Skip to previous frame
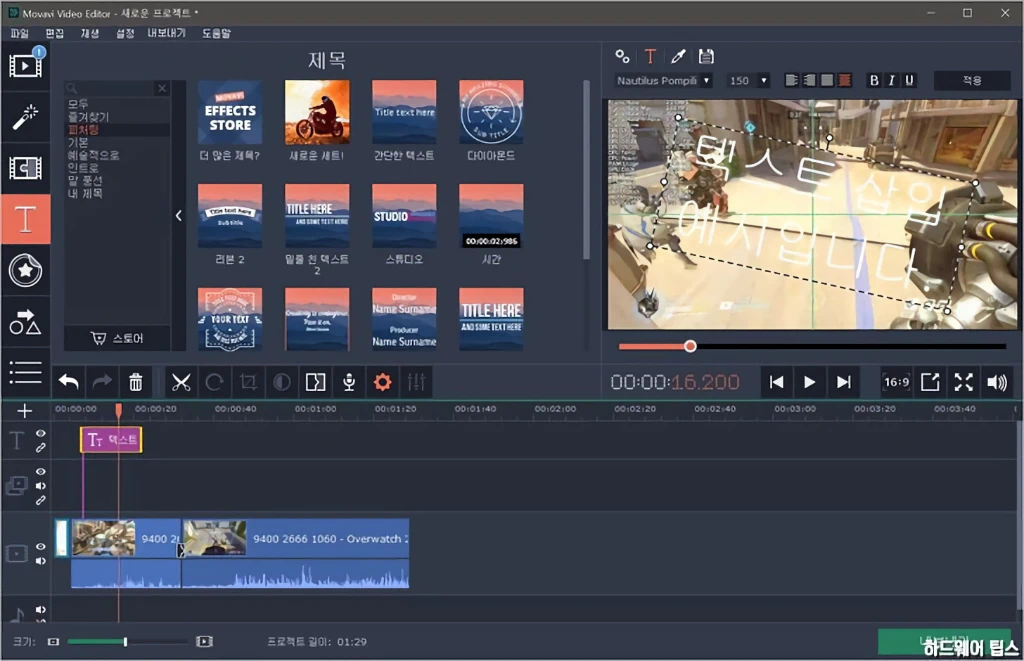Screen dimensions: 1024x661 click(776, 382)
